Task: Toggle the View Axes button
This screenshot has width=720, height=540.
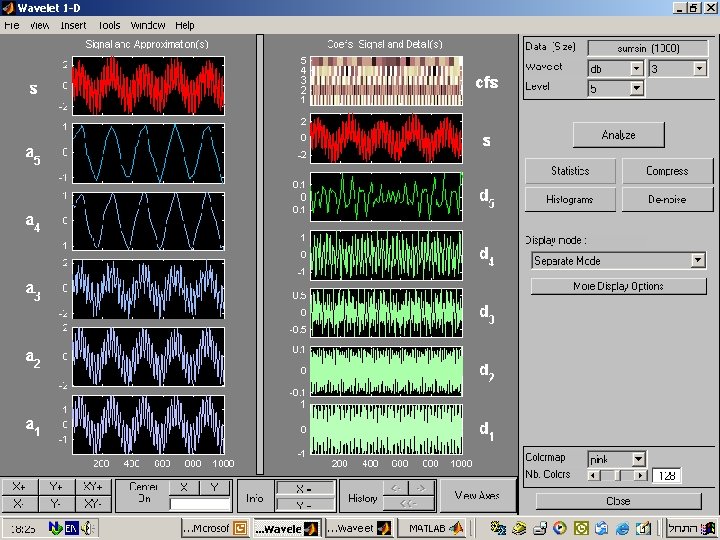Action: [477, 496]
